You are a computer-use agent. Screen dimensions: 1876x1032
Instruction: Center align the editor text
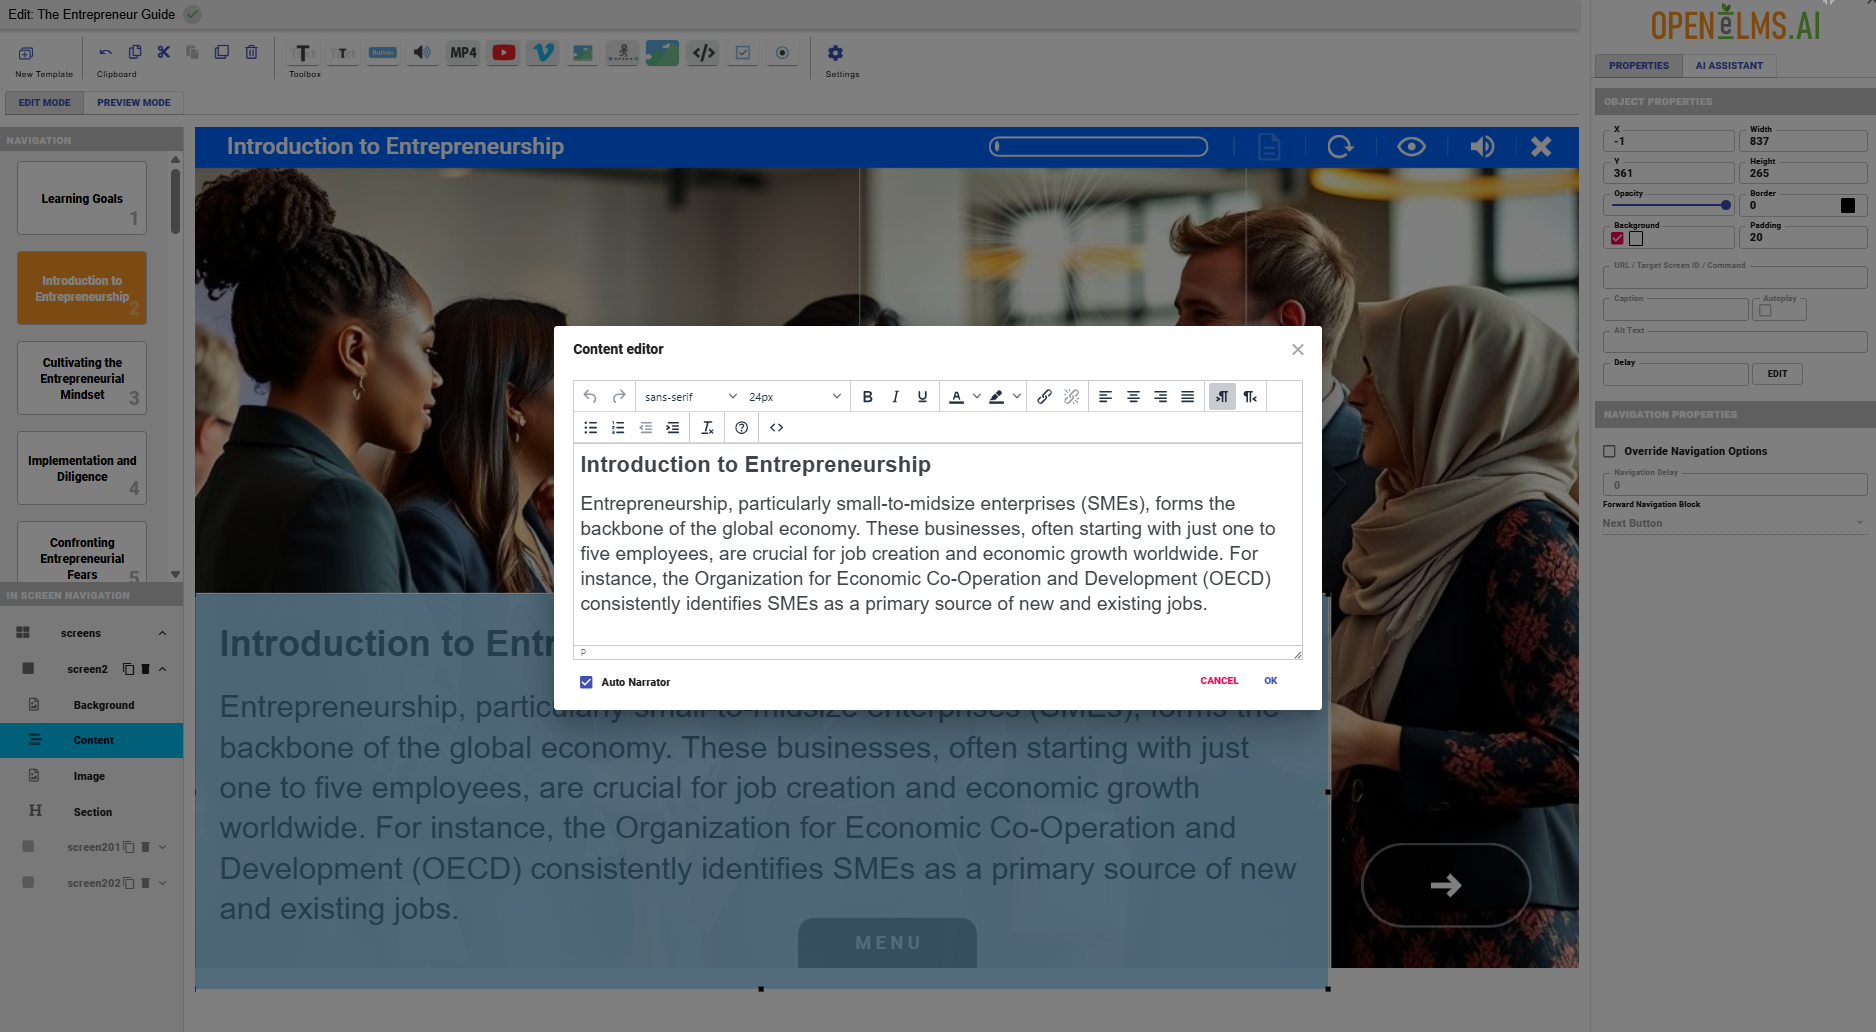[1133, 397]
